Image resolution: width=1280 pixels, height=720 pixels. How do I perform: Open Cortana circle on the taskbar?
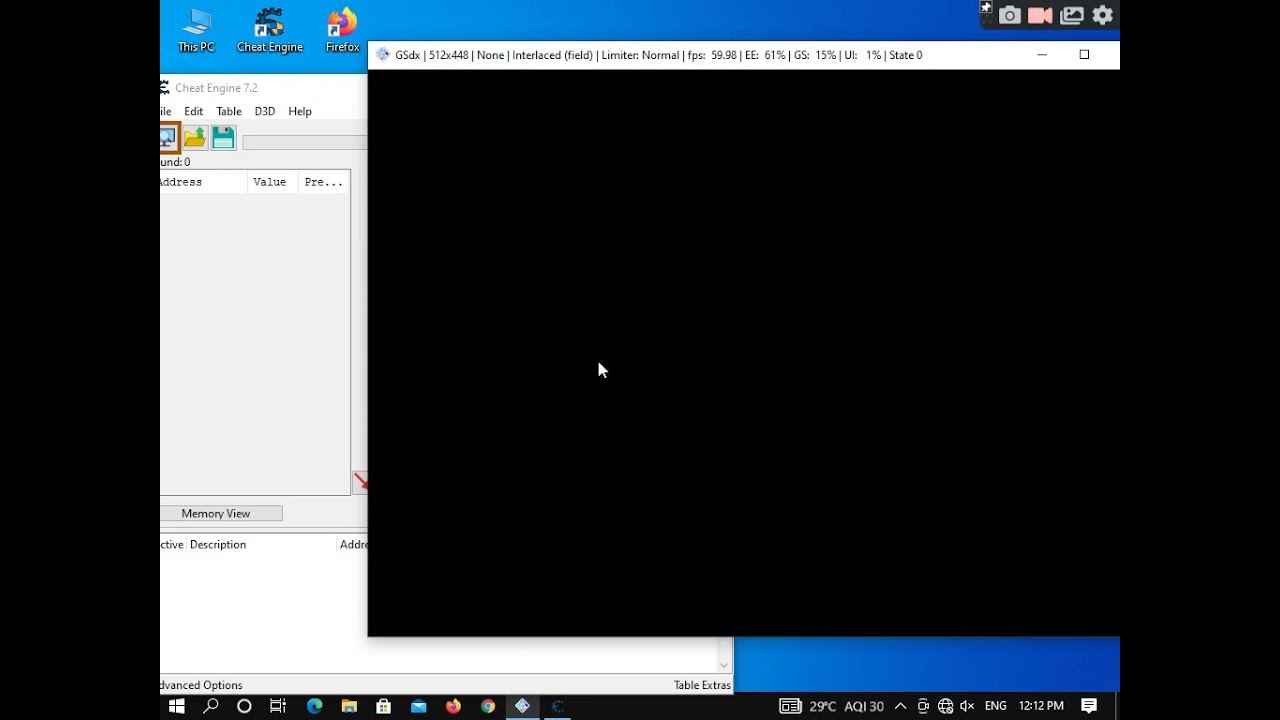click(244, 706)
